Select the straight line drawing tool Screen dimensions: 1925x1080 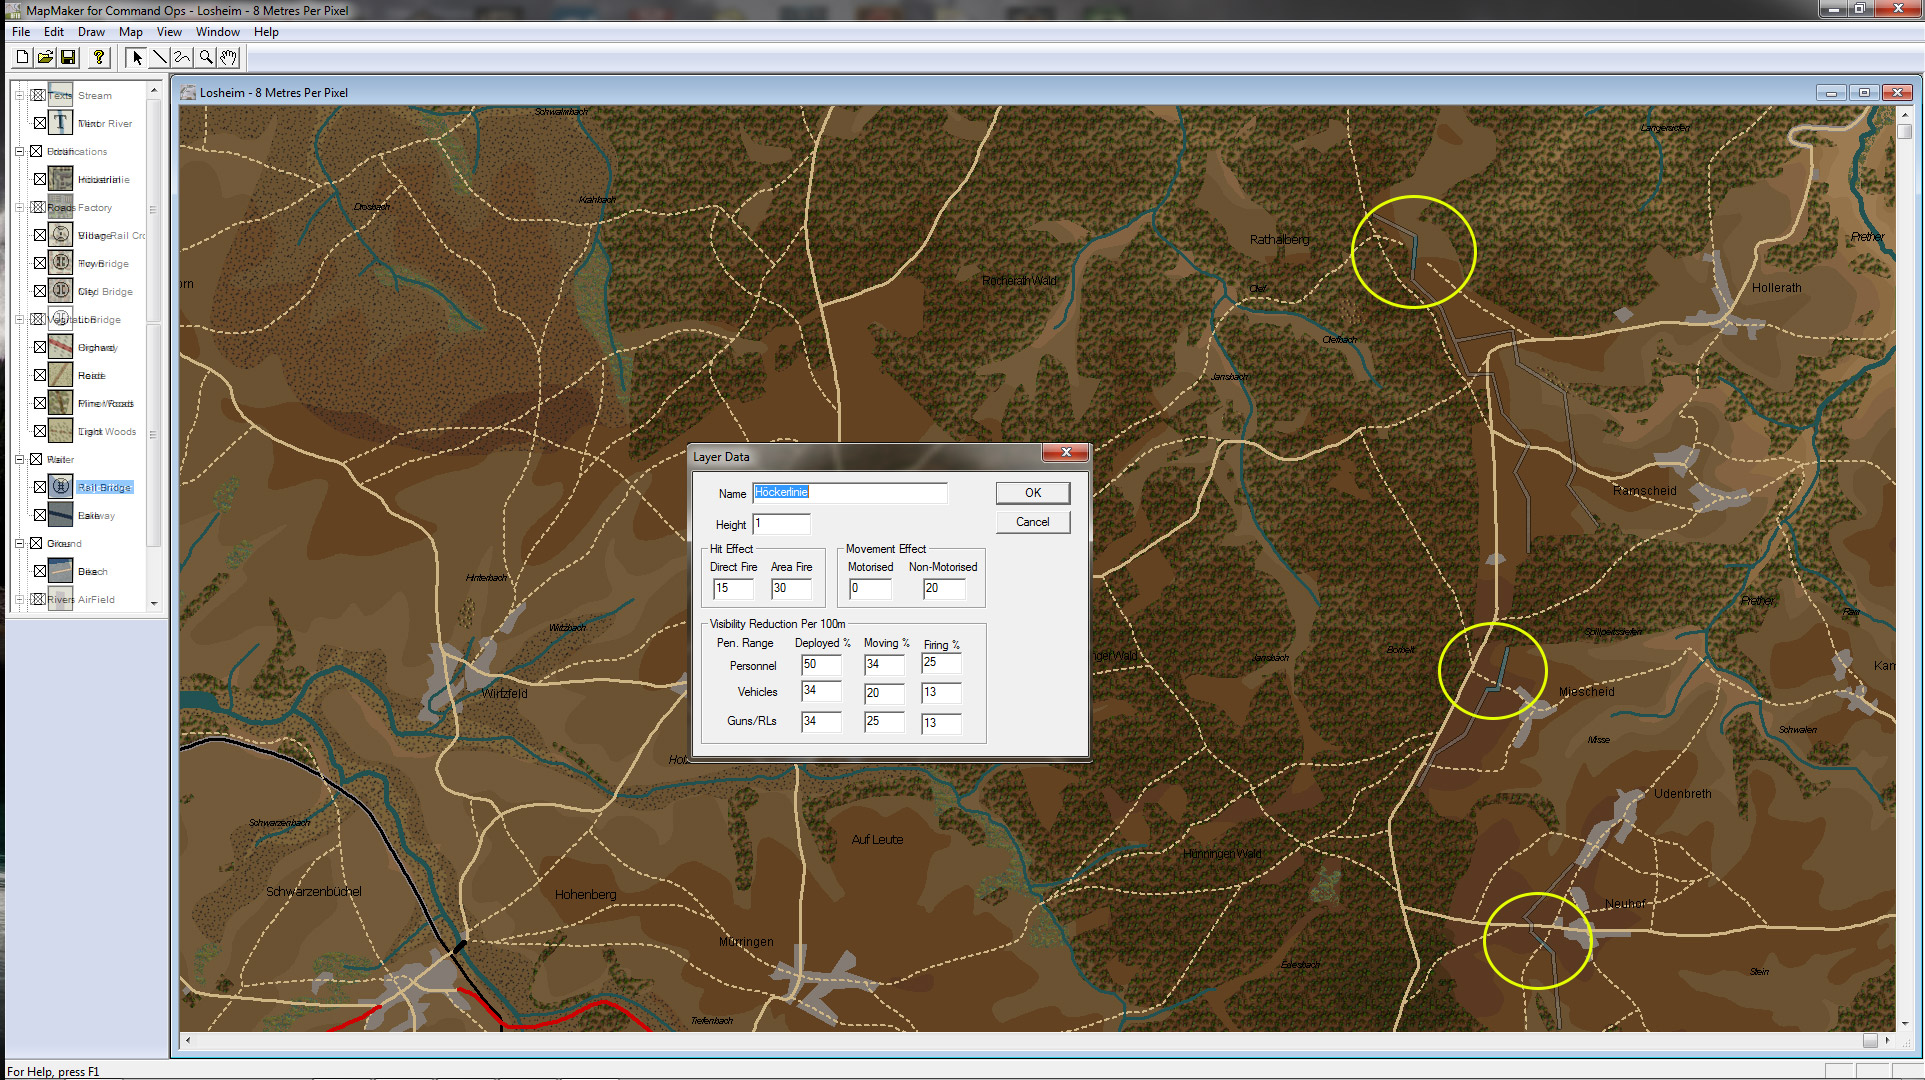pyautogui.click(x=159, y=57)
